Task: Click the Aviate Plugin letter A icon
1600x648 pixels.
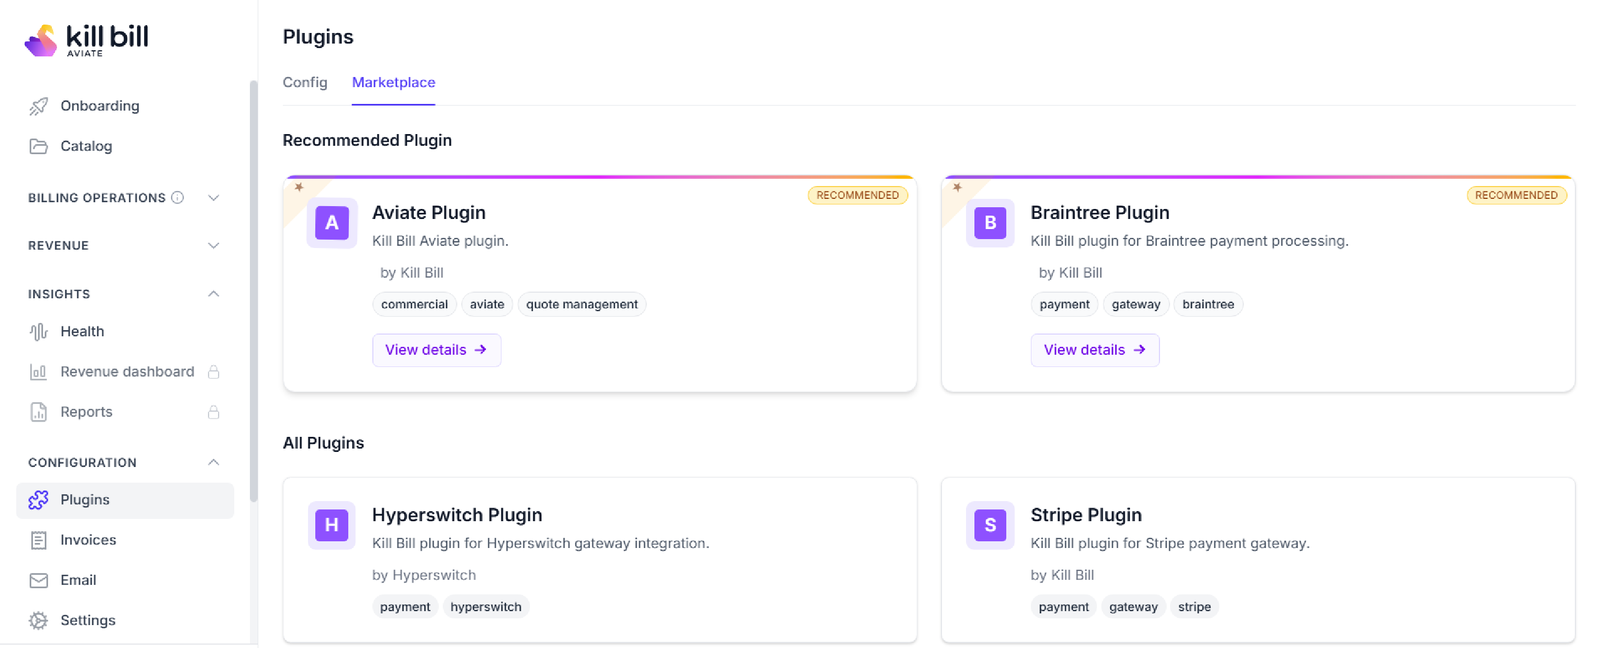Action: click(332, 223)
